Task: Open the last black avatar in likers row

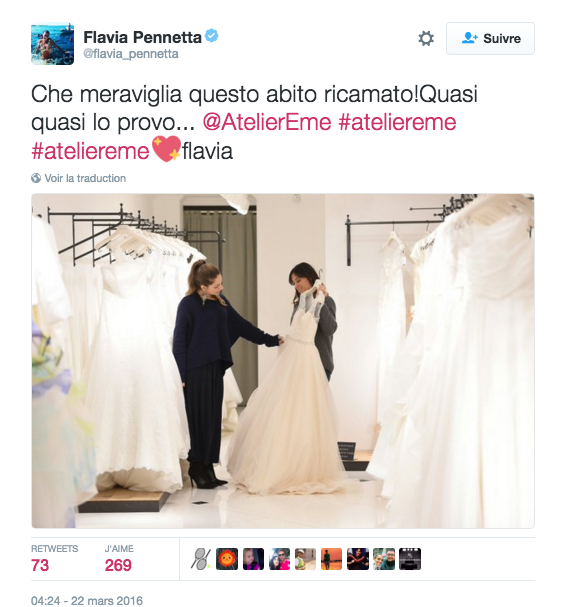Action: point(410,559)
